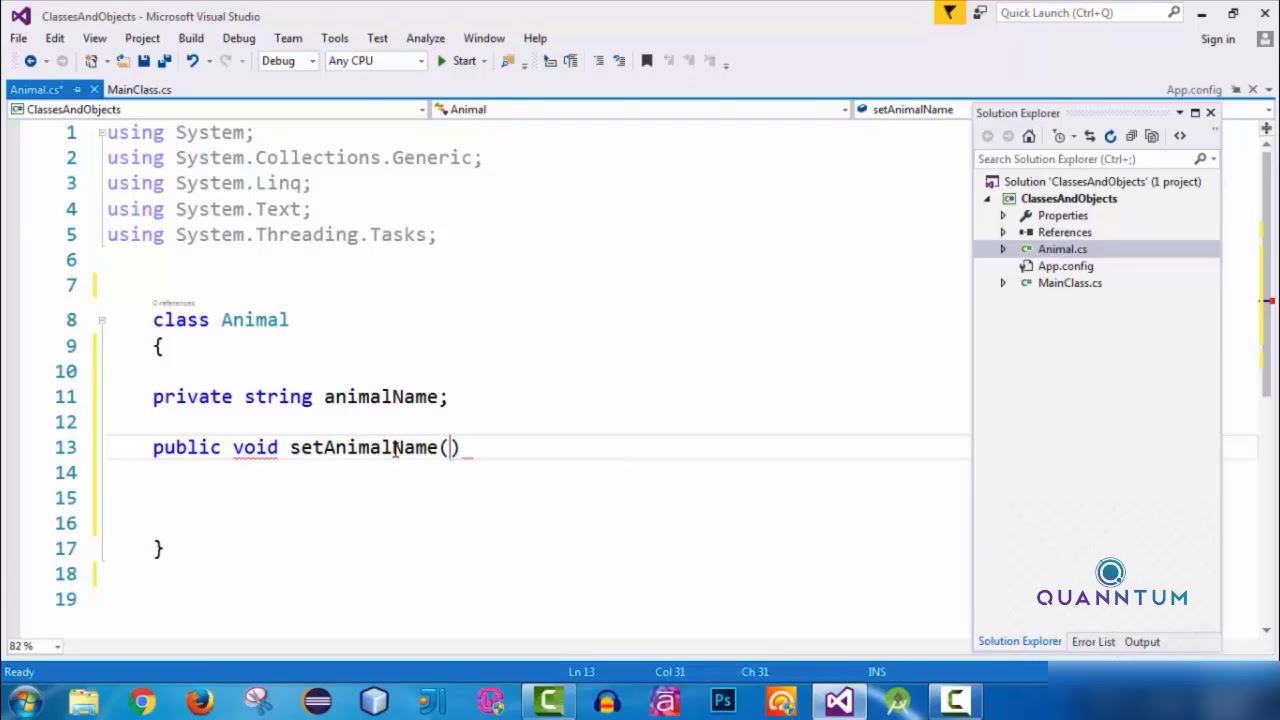Click the notifications flag icon in title bar

[x=949, y=13]
